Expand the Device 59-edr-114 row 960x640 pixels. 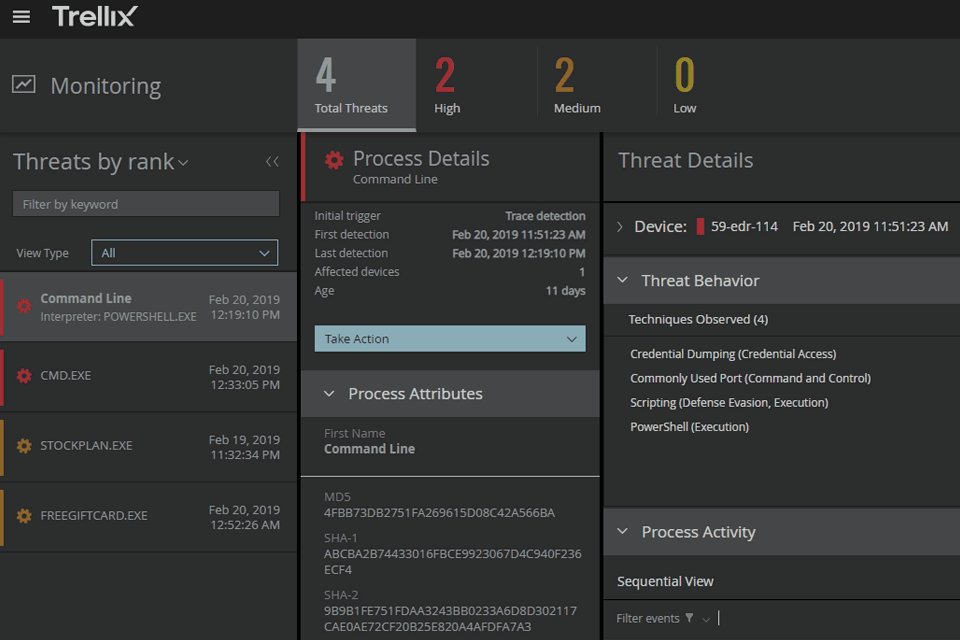click(620, 227)
